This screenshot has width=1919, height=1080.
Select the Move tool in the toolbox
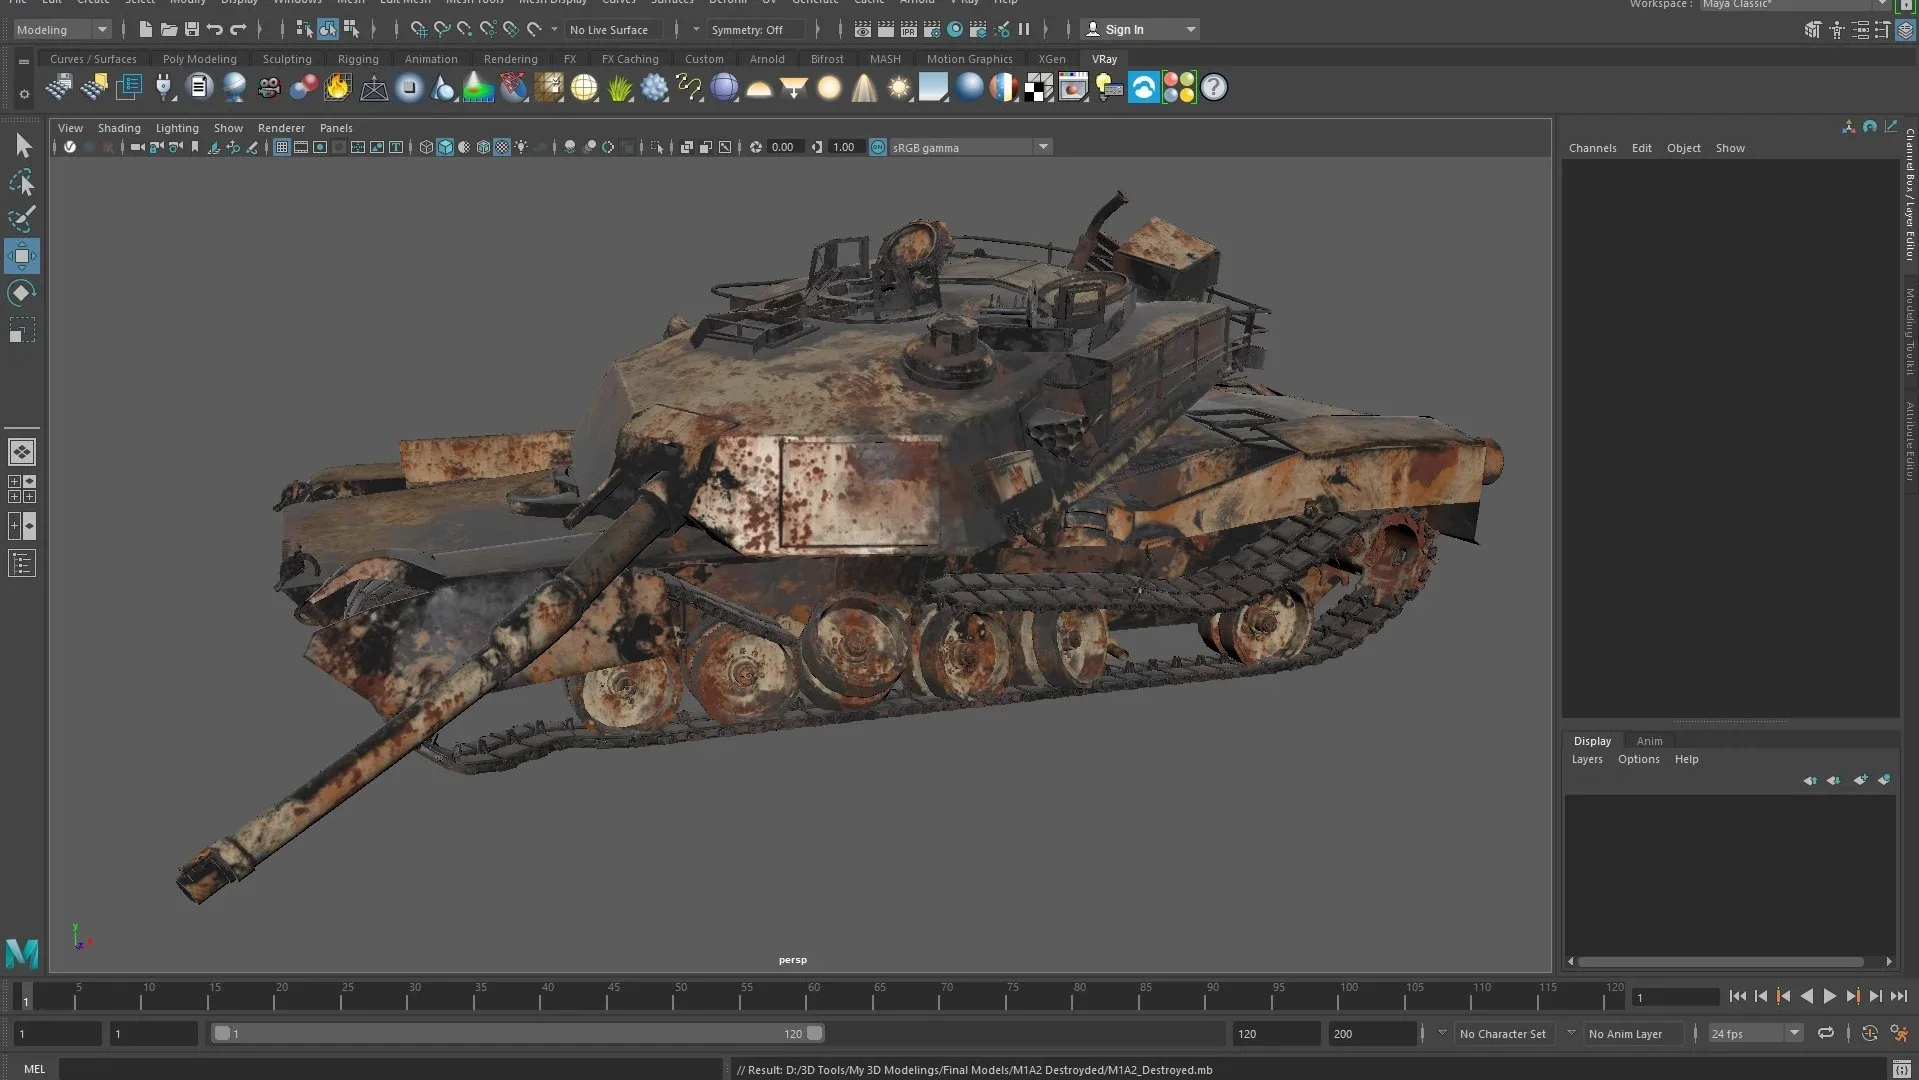click(x=22, y=256)
